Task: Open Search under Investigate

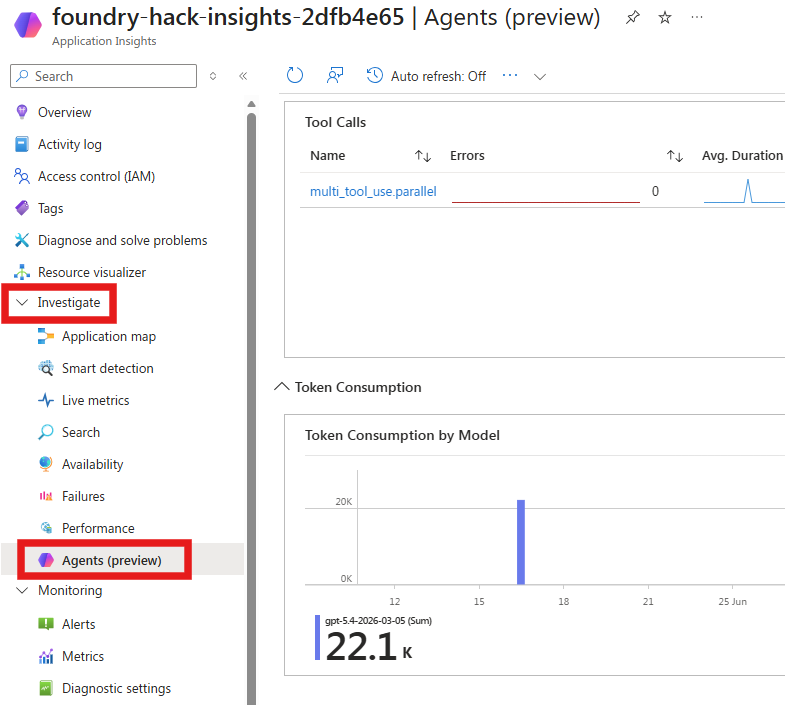Action: click(x=81, y=433)
